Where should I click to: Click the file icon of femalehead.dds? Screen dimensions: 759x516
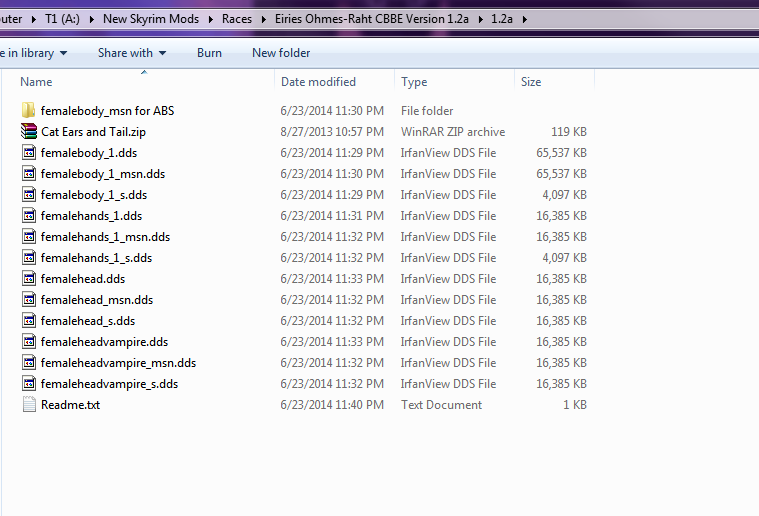click(29, 278)
